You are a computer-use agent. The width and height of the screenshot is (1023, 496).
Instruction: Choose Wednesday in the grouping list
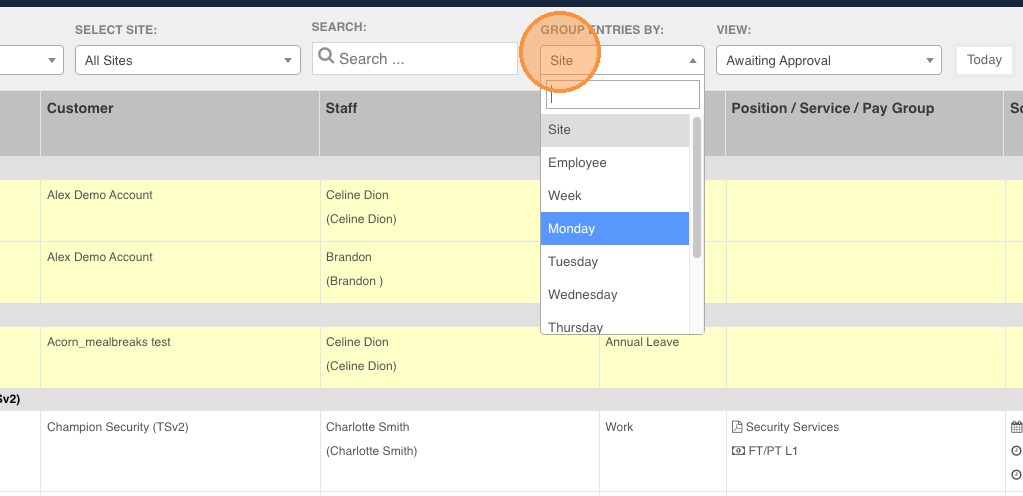coord(583,295)
